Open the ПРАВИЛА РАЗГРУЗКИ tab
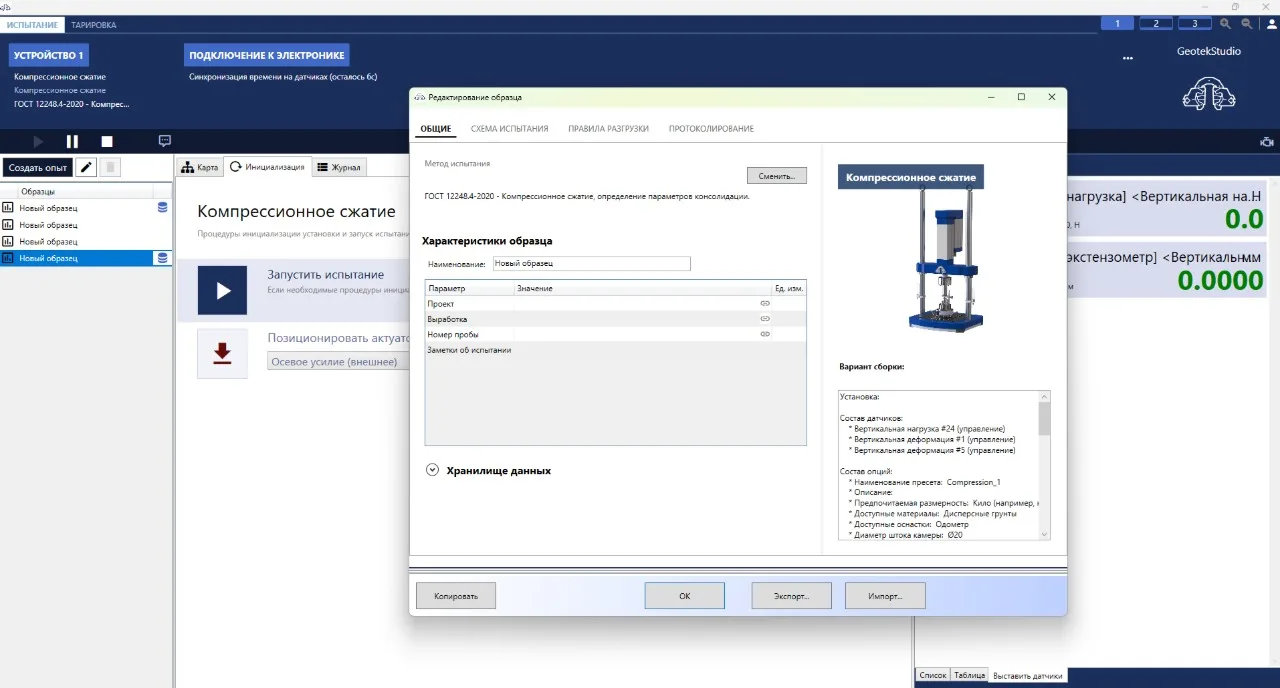Image resolution: width=1280 pixels, height=688 pixels. point(608,129)
